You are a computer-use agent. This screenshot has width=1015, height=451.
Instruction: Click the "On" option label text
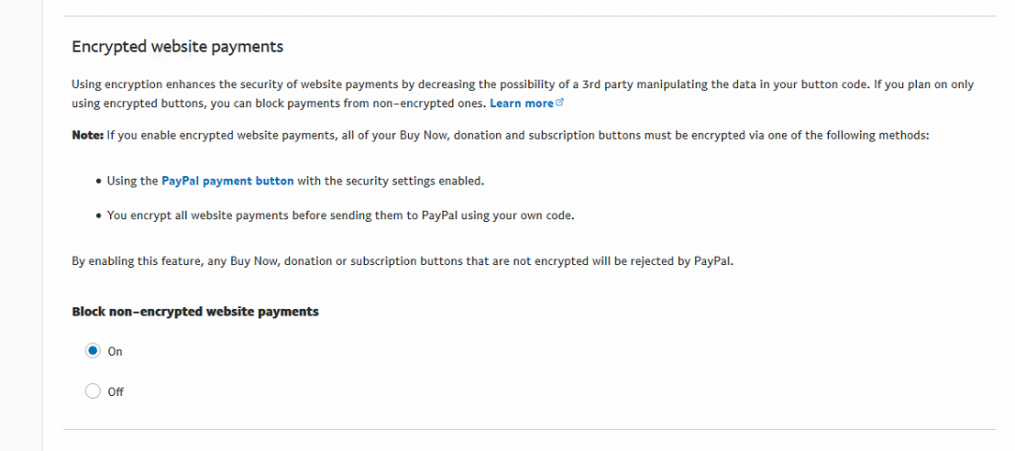115,352
